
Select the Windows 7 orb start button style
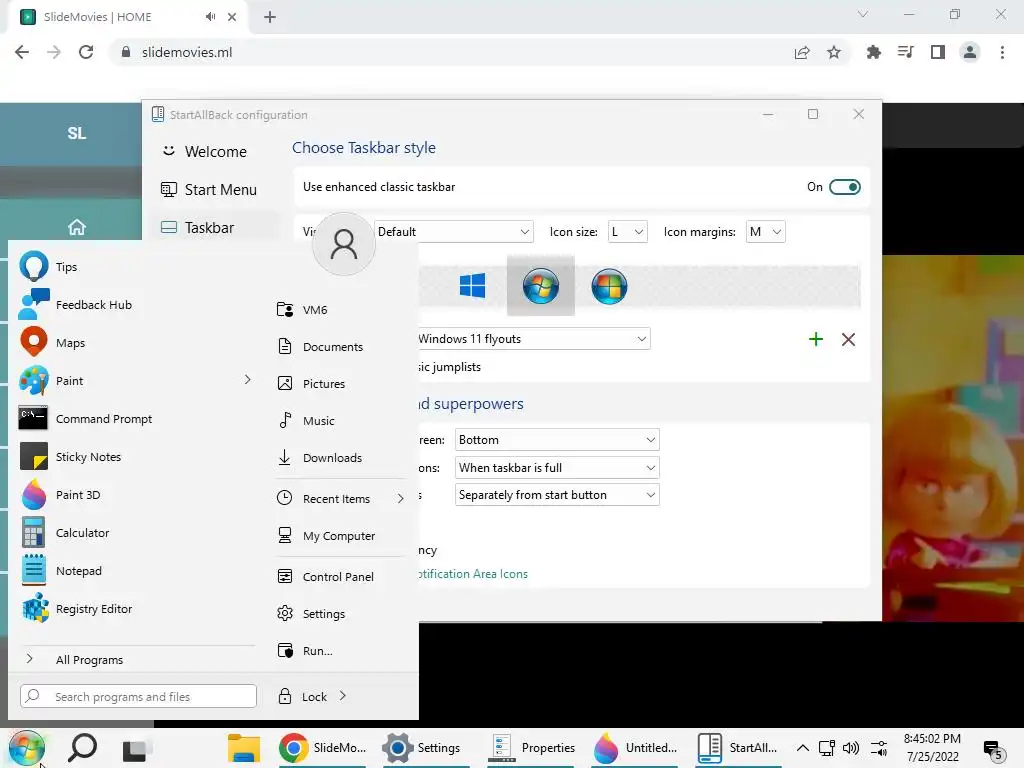click(541, 286)
